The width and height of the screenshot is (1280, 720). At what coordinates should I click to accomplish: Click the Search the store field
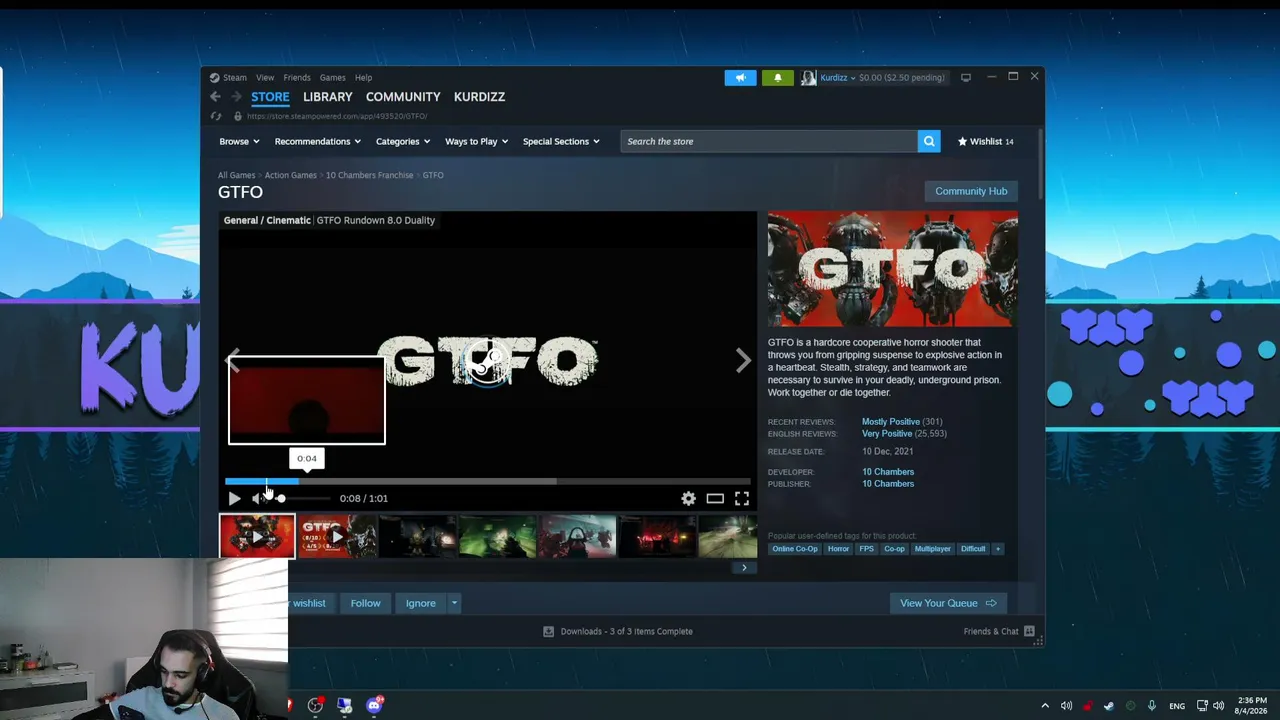[x=768, y=141]
